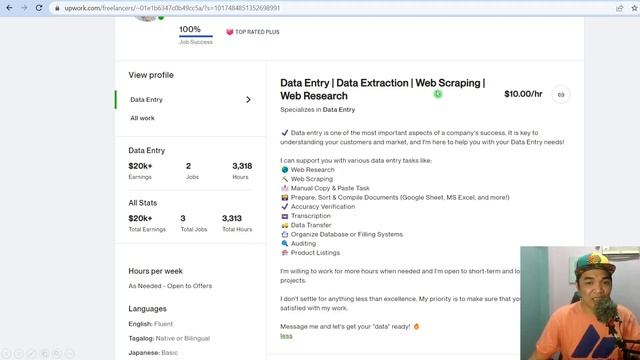Open the share page icon in address bar
Screen dimensions: 640x360
(x=620, y=8)
